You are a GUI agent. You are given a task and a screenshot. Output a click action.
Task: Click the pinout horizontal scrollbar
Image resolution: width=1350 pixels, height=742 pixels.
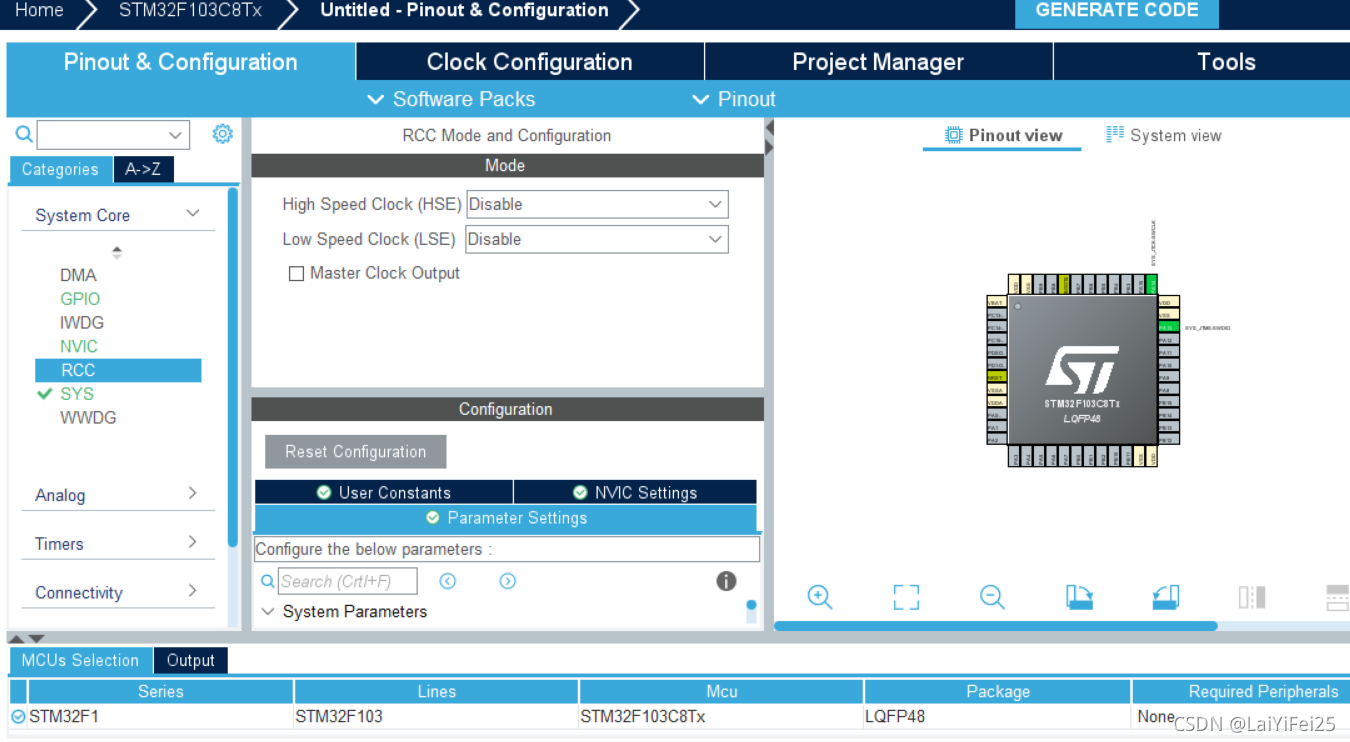point(996,626)
